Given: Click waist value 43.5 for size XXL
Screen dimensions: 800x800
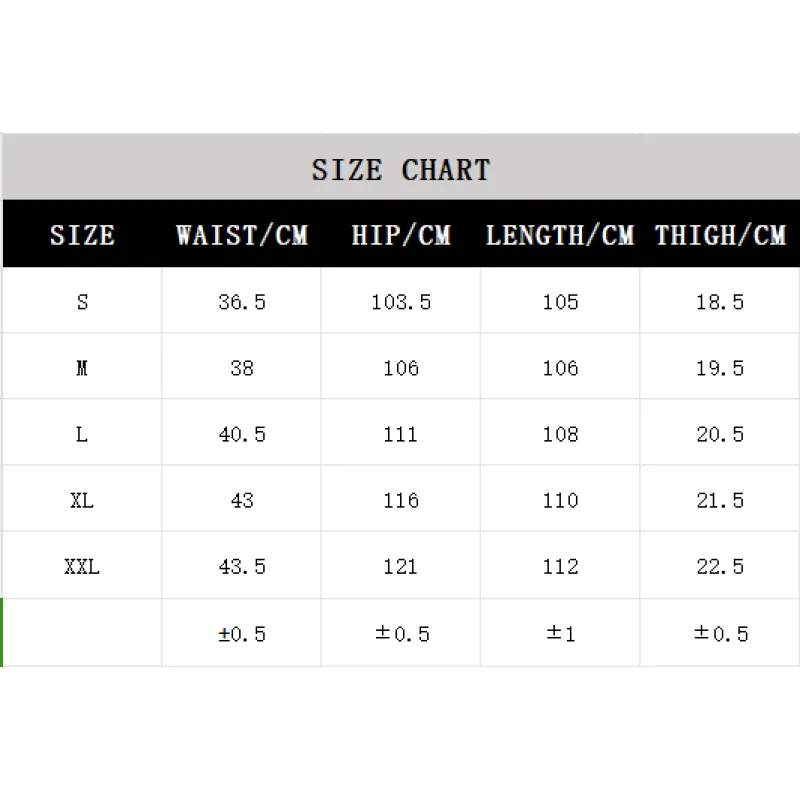Looking at the screenshot, I should pos(242,567).
